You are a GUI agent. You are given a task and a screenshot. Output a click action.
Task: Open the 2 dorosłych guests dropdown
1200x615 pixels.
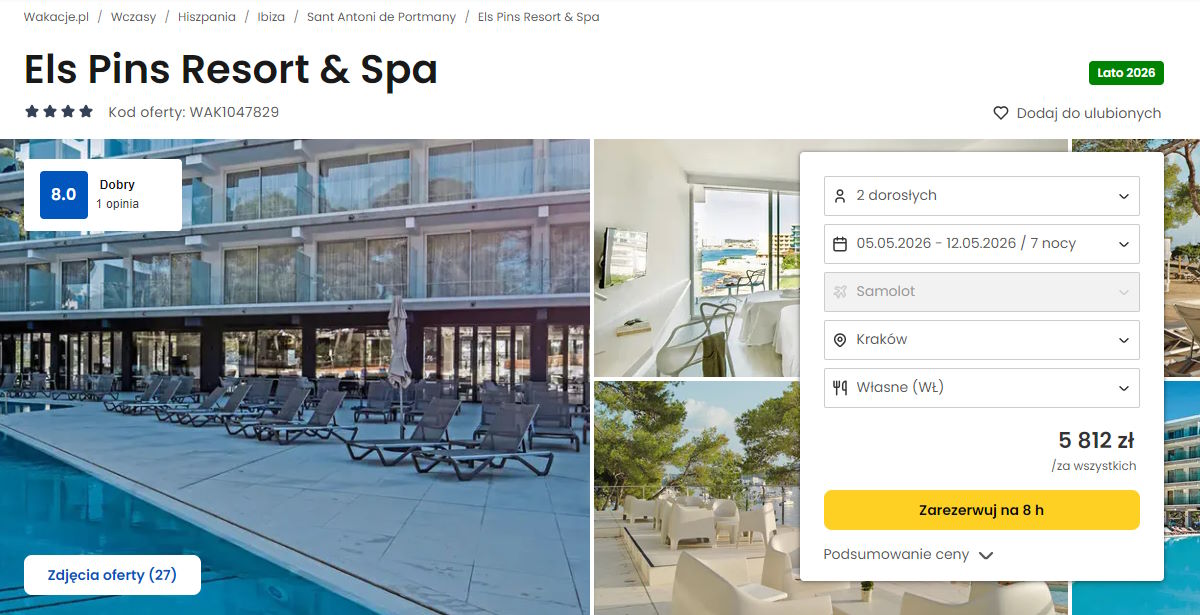[x=982, y=196]
